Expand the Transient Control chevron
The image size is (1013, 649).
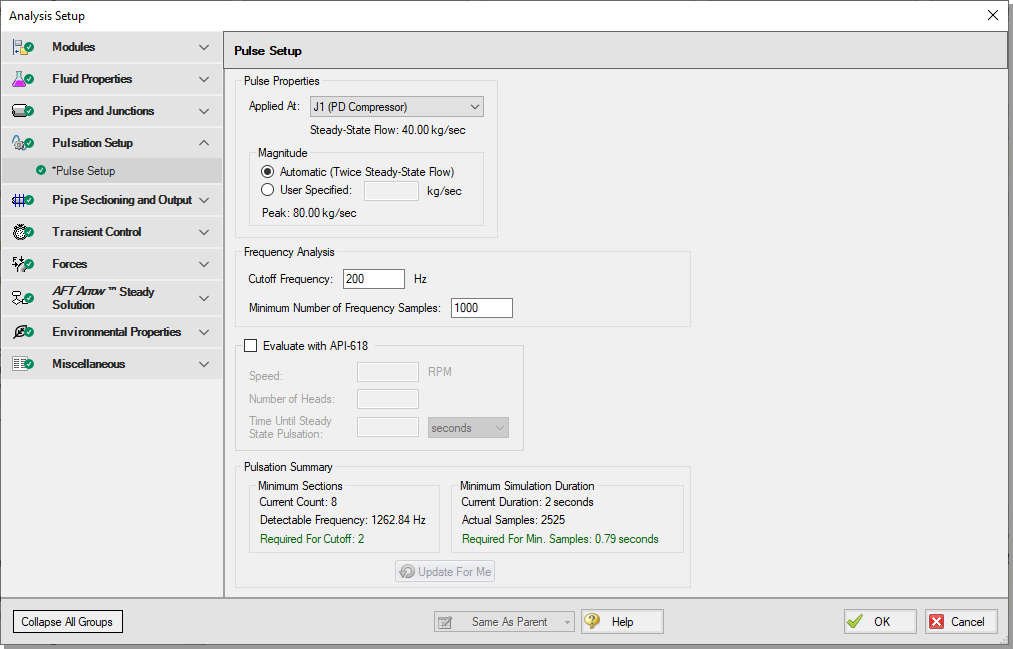tap(204, 232)
